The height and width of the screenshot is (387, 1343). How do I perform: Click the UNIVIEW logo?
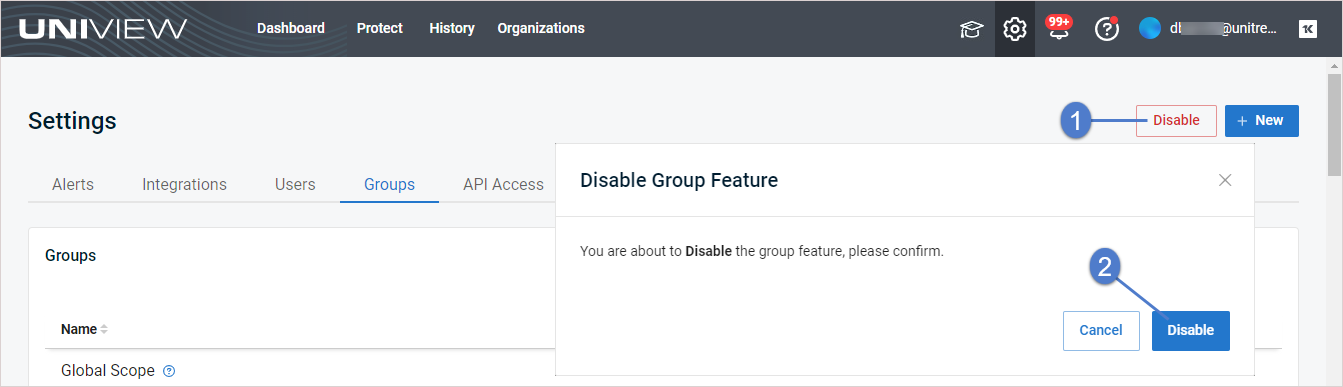coord(103,29)
